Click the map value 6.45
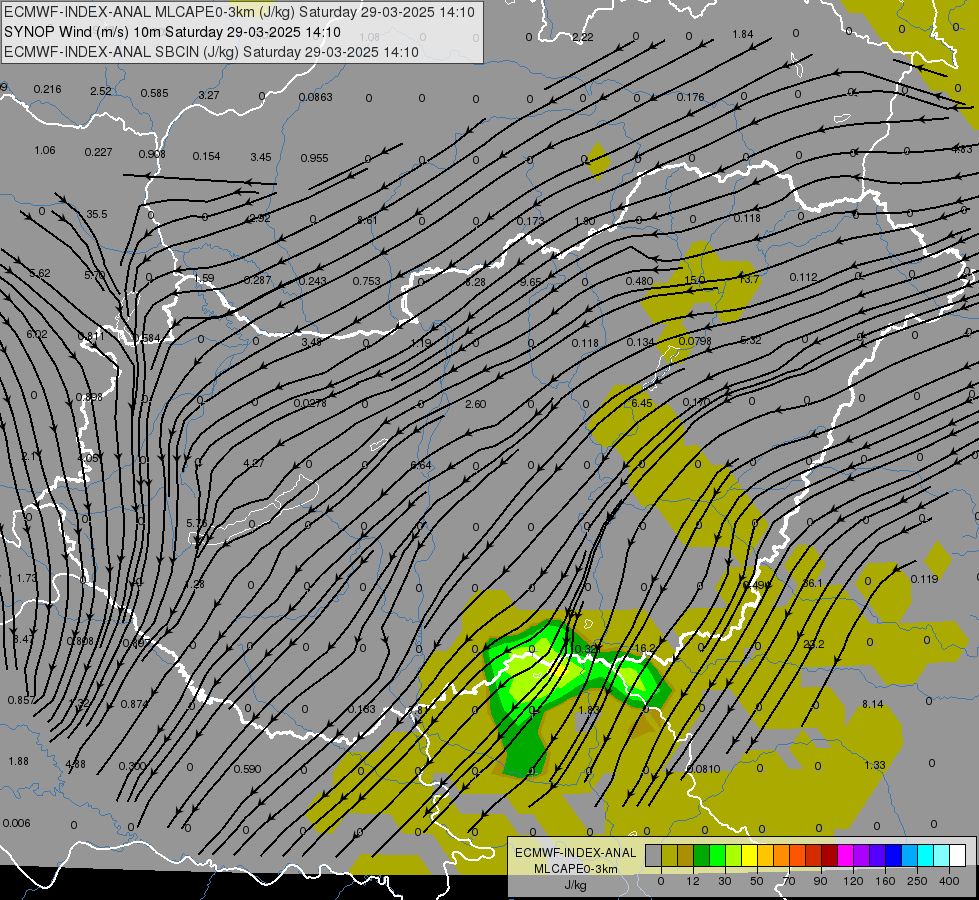 (x=642, y=403)
